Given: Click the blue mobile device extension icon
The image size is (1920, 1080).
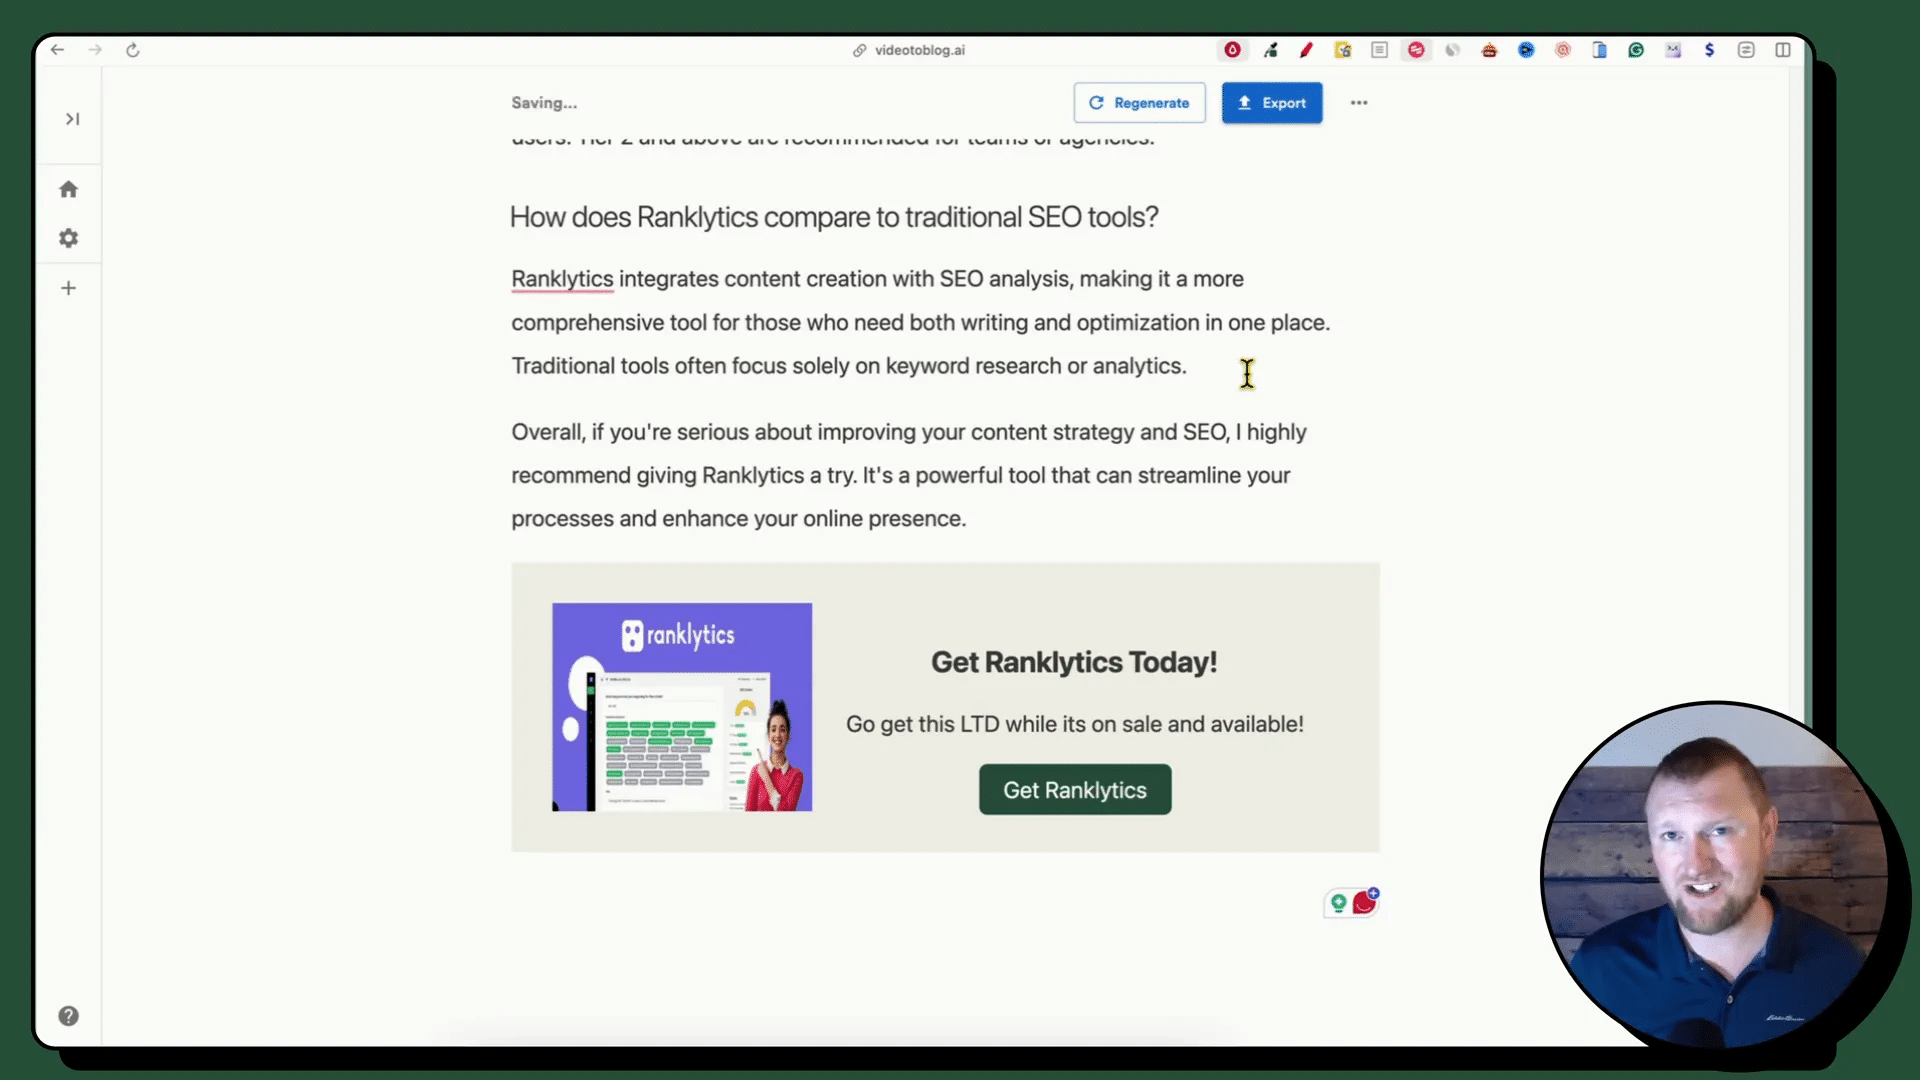Looking at the screenshot, I should (x=1600, y=50).
